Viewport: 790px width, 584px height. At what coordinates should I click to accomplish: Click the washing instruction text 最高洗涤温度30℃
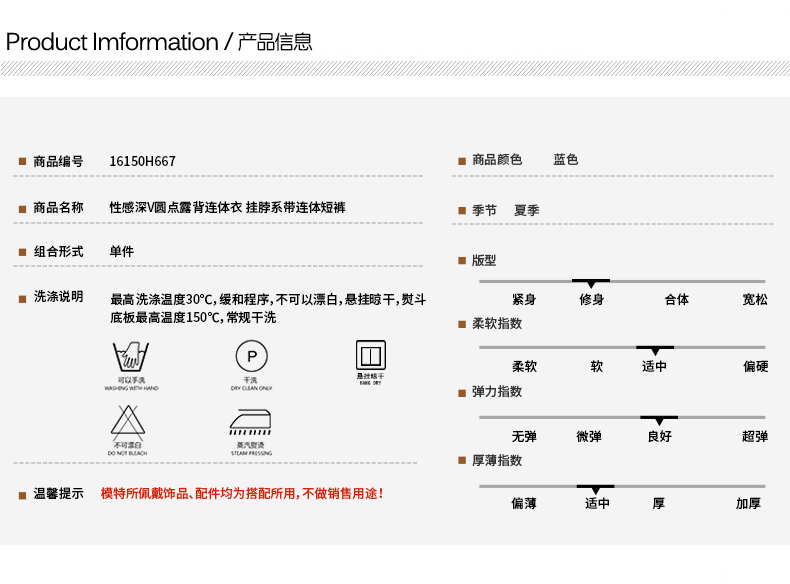(x=163, y=300)
